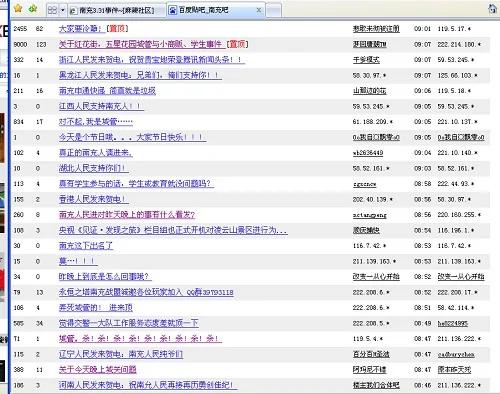Click the Home icon in toolbar
Viewport: 500px width, 394px height.
coord(493,9)
